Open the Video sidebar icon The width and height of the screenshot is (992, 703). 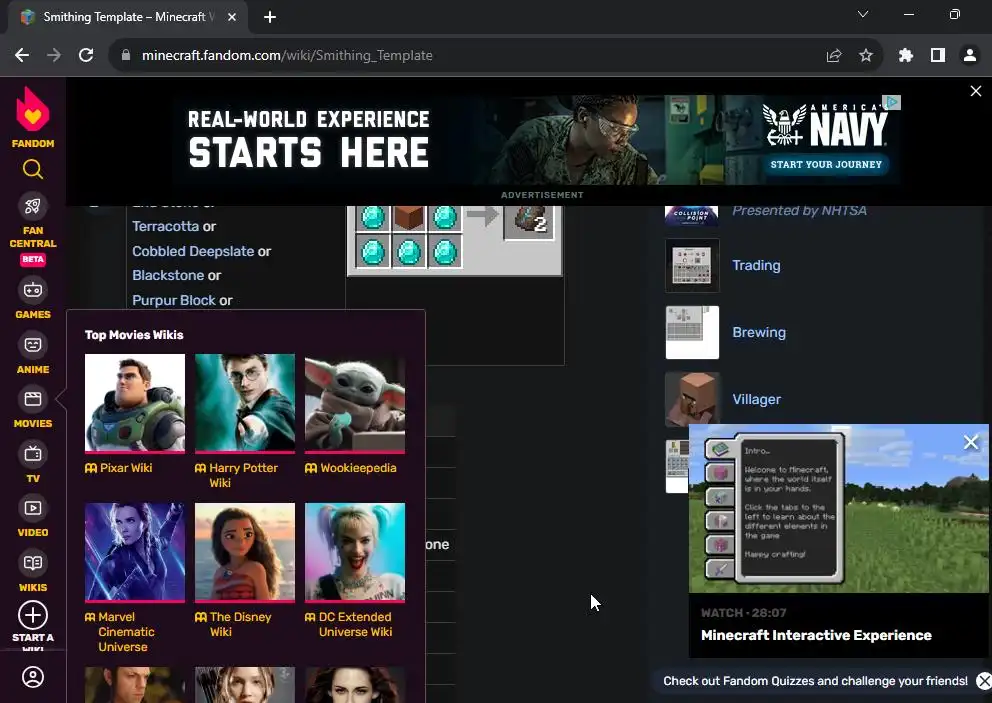pyautogui.click(x=33, y=508)
